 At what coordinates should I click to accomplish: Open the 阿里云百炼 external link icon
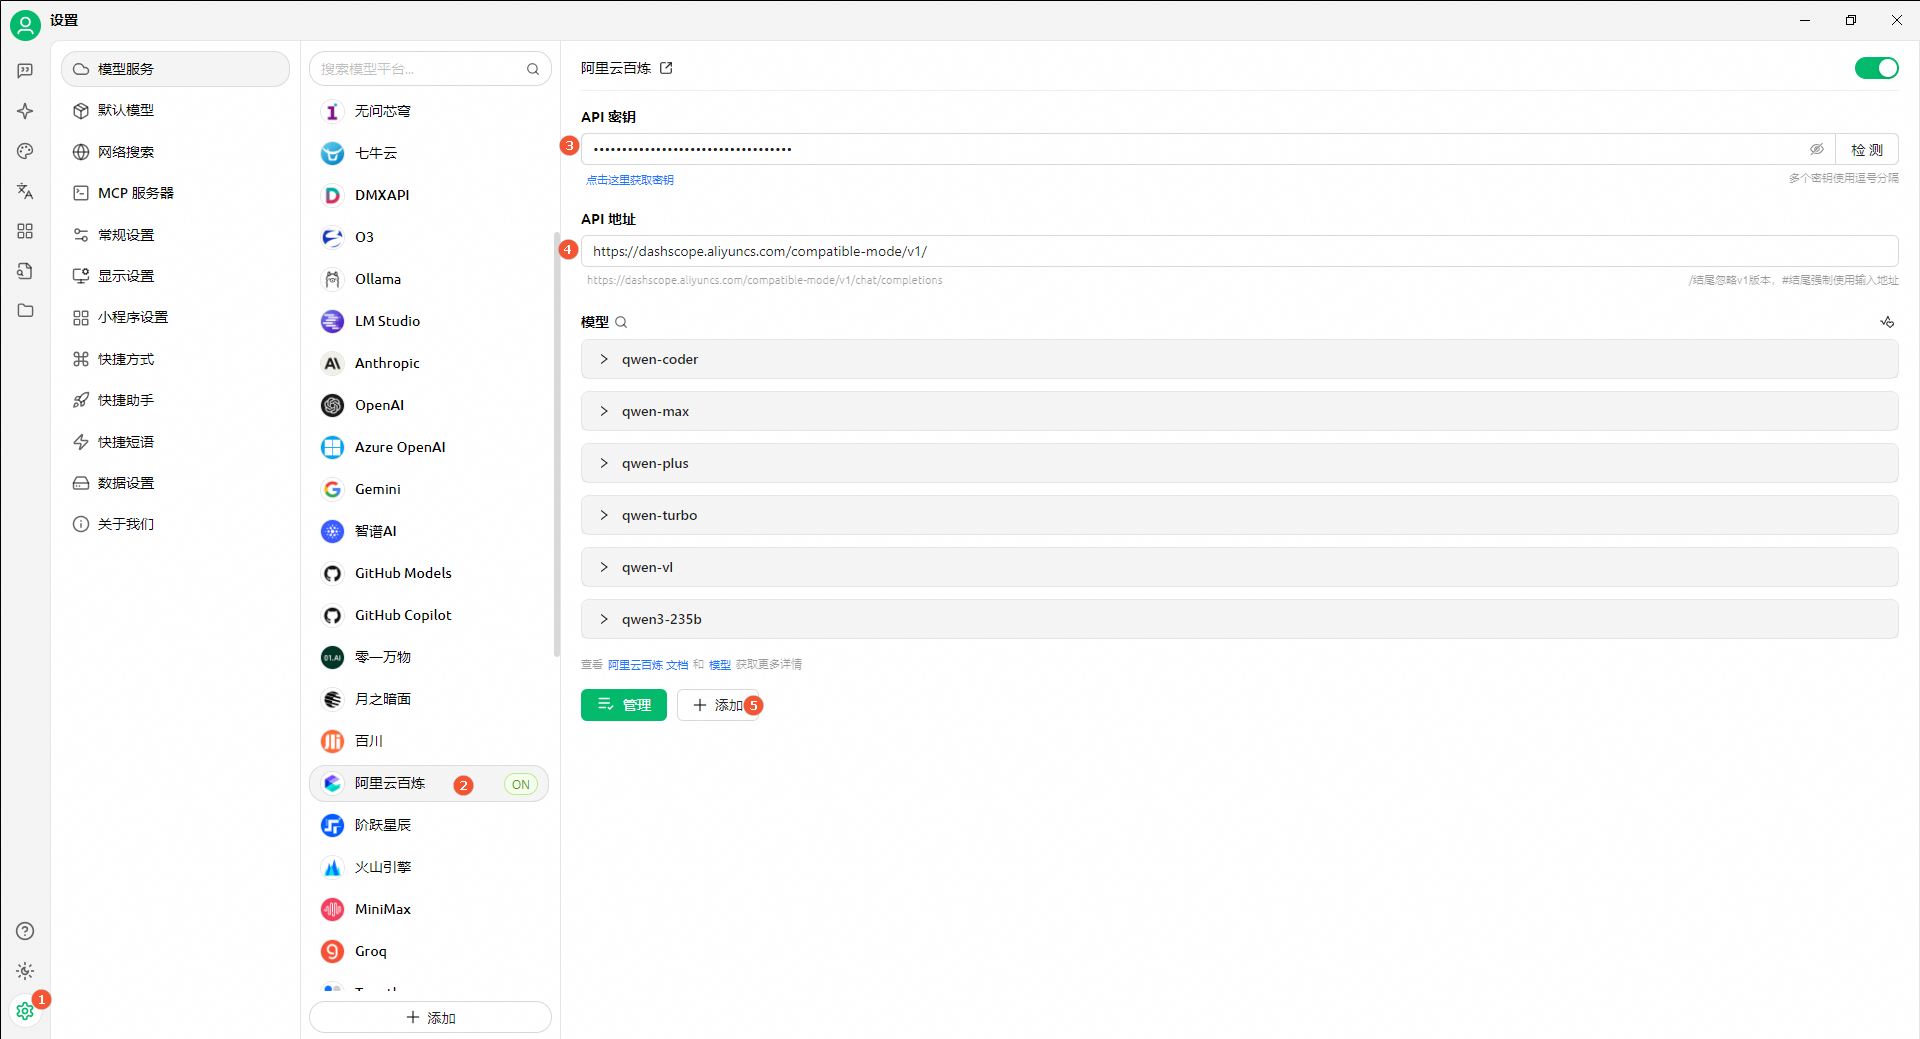(666, 68)
